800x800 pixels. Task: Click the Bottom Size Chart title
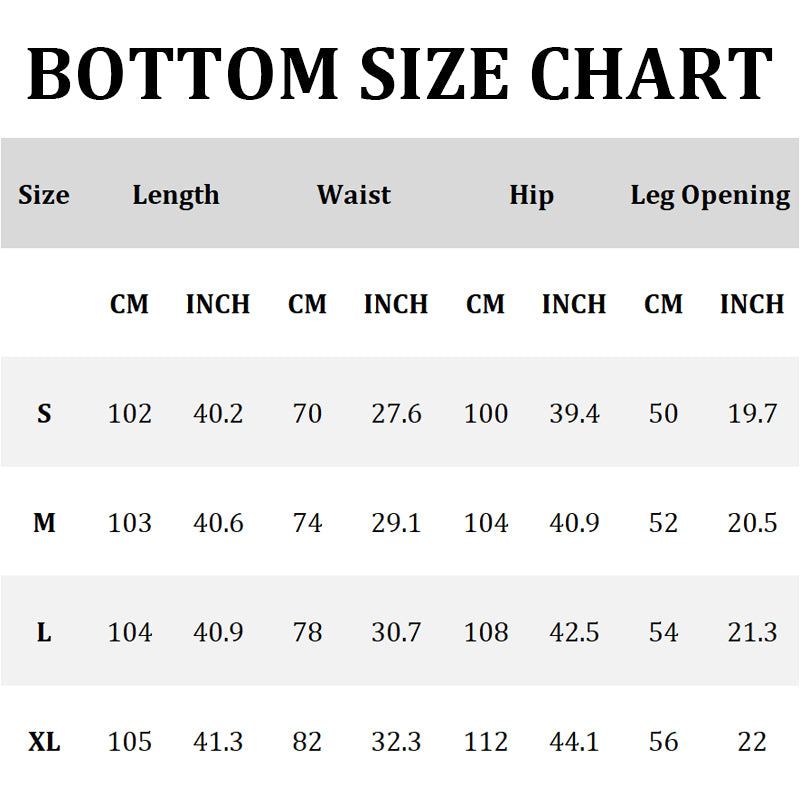400,74
